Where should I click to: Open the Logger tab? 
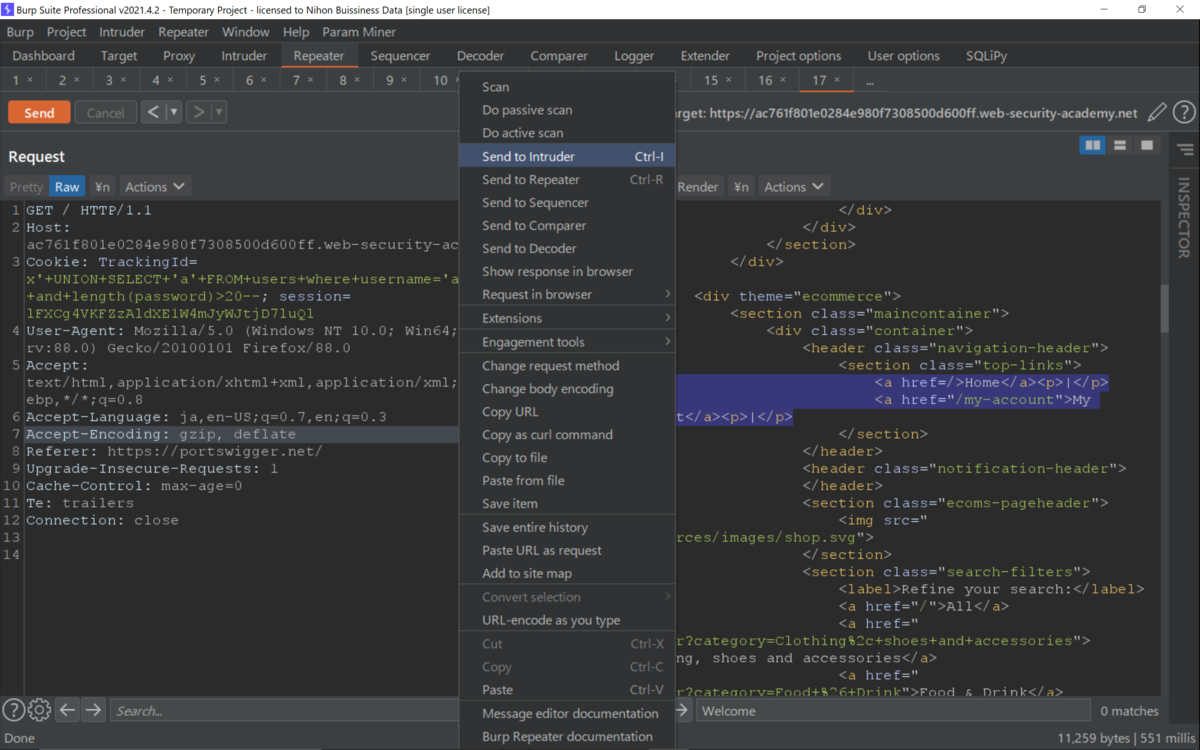tap(634, 56)
